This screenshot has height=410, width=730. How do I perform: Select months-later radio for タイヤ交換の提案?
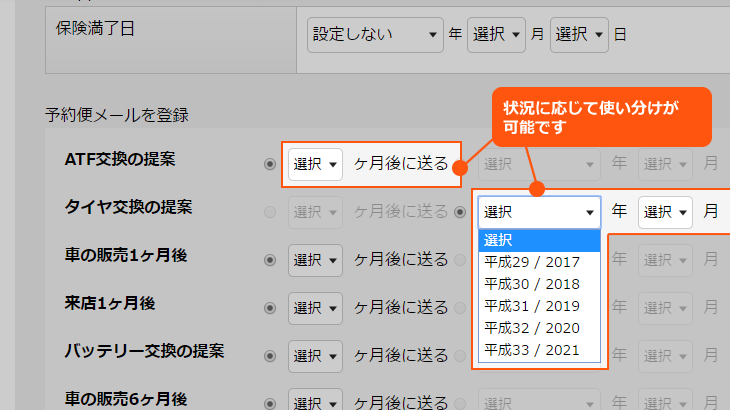(270, 212)
